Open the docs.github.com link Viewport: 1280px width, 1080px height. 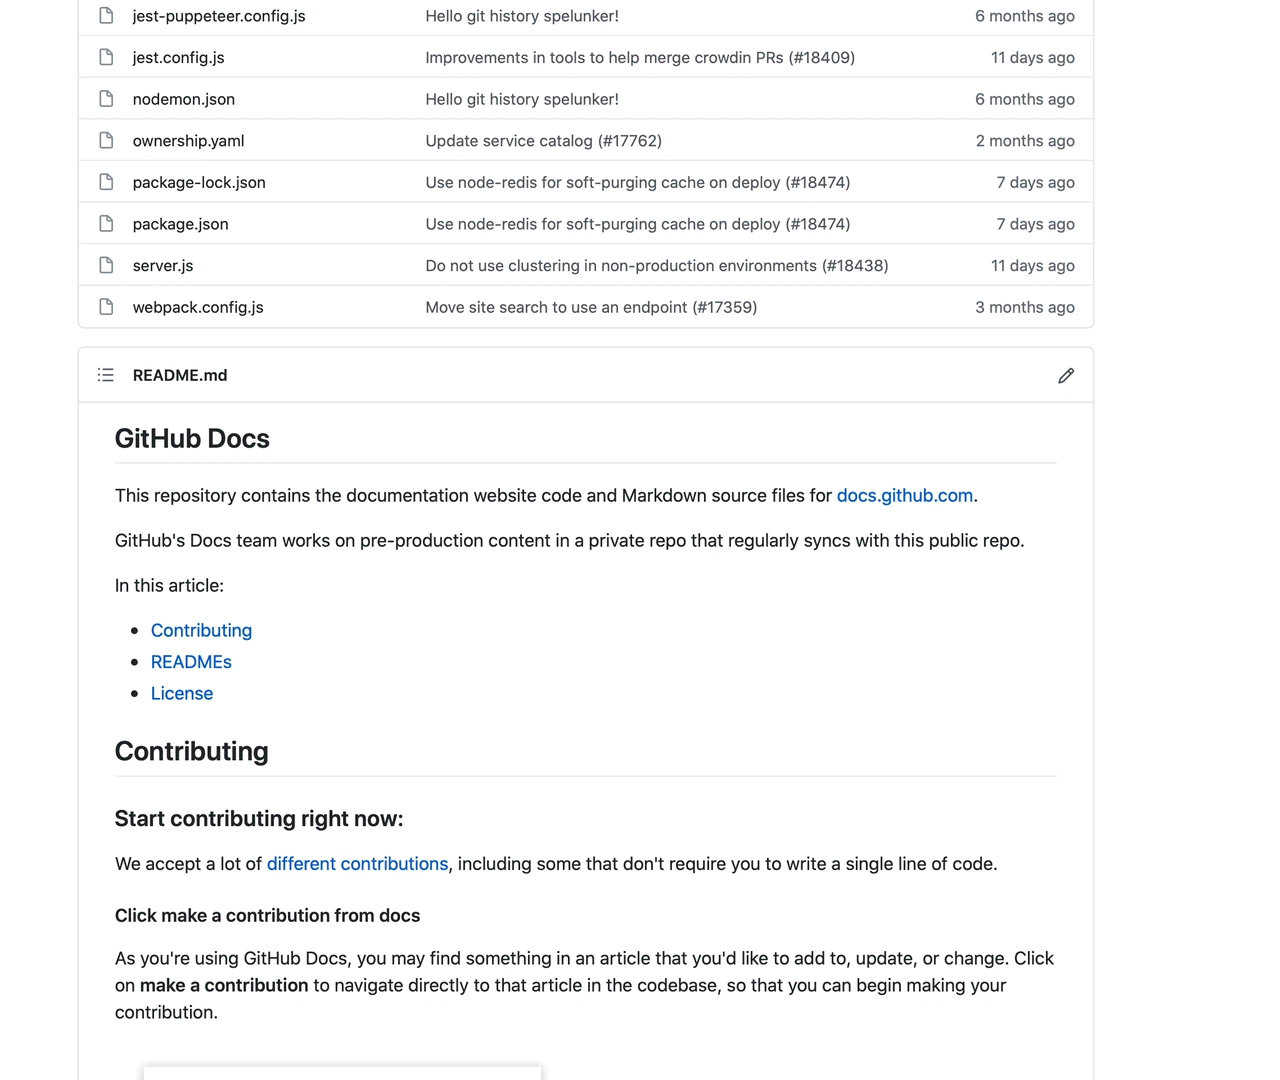[905, 495]
